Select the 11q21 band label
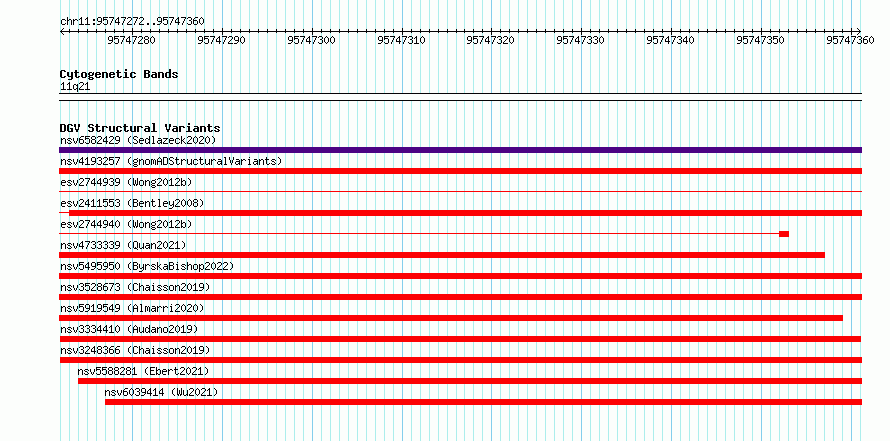The image size is (890, 441). coord(75,86)
